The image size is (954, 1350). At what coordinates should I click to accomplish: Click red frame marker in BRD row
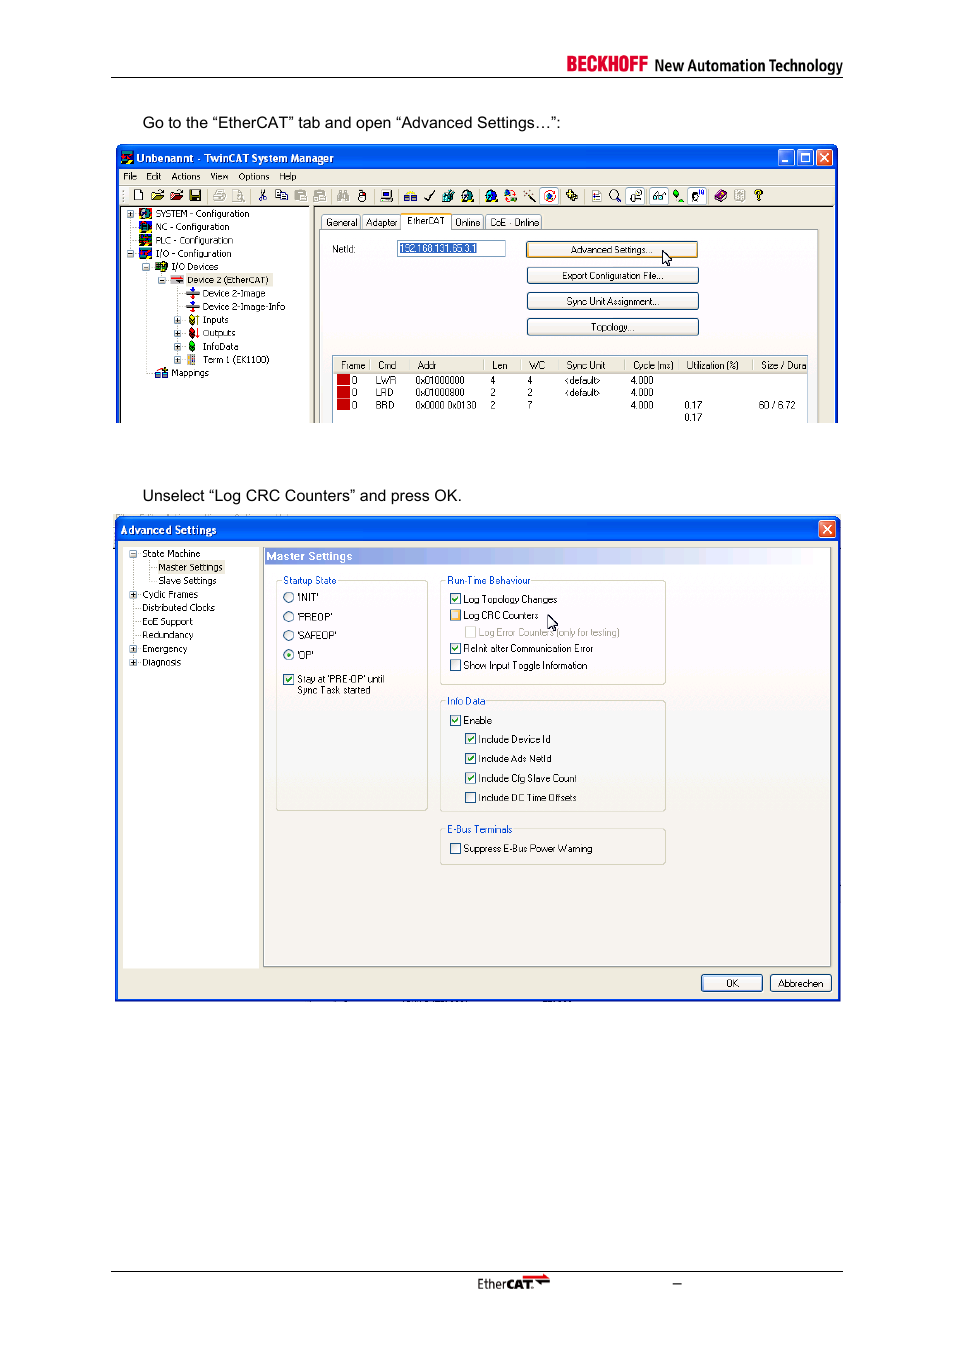[x=343, y=405]
